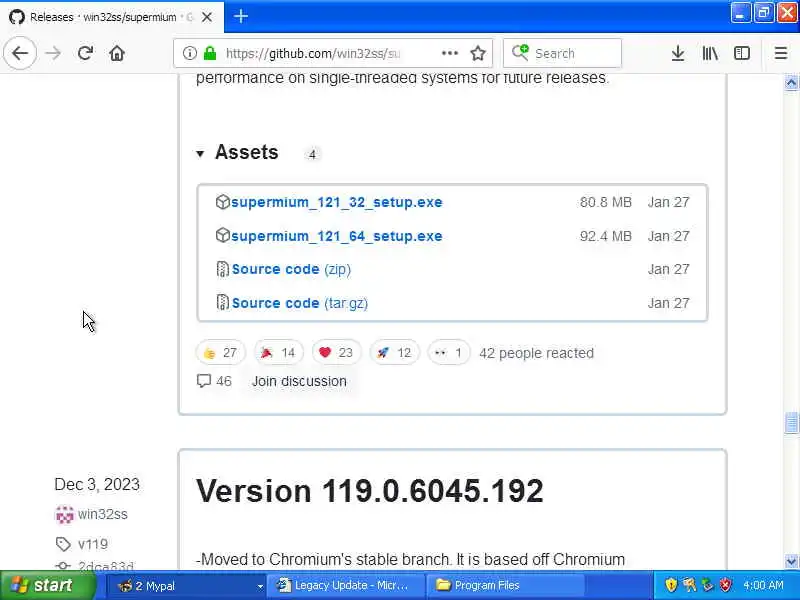Open page actions three-dot menu
This screenshot has width=800, height=600.
click(449, 53)
